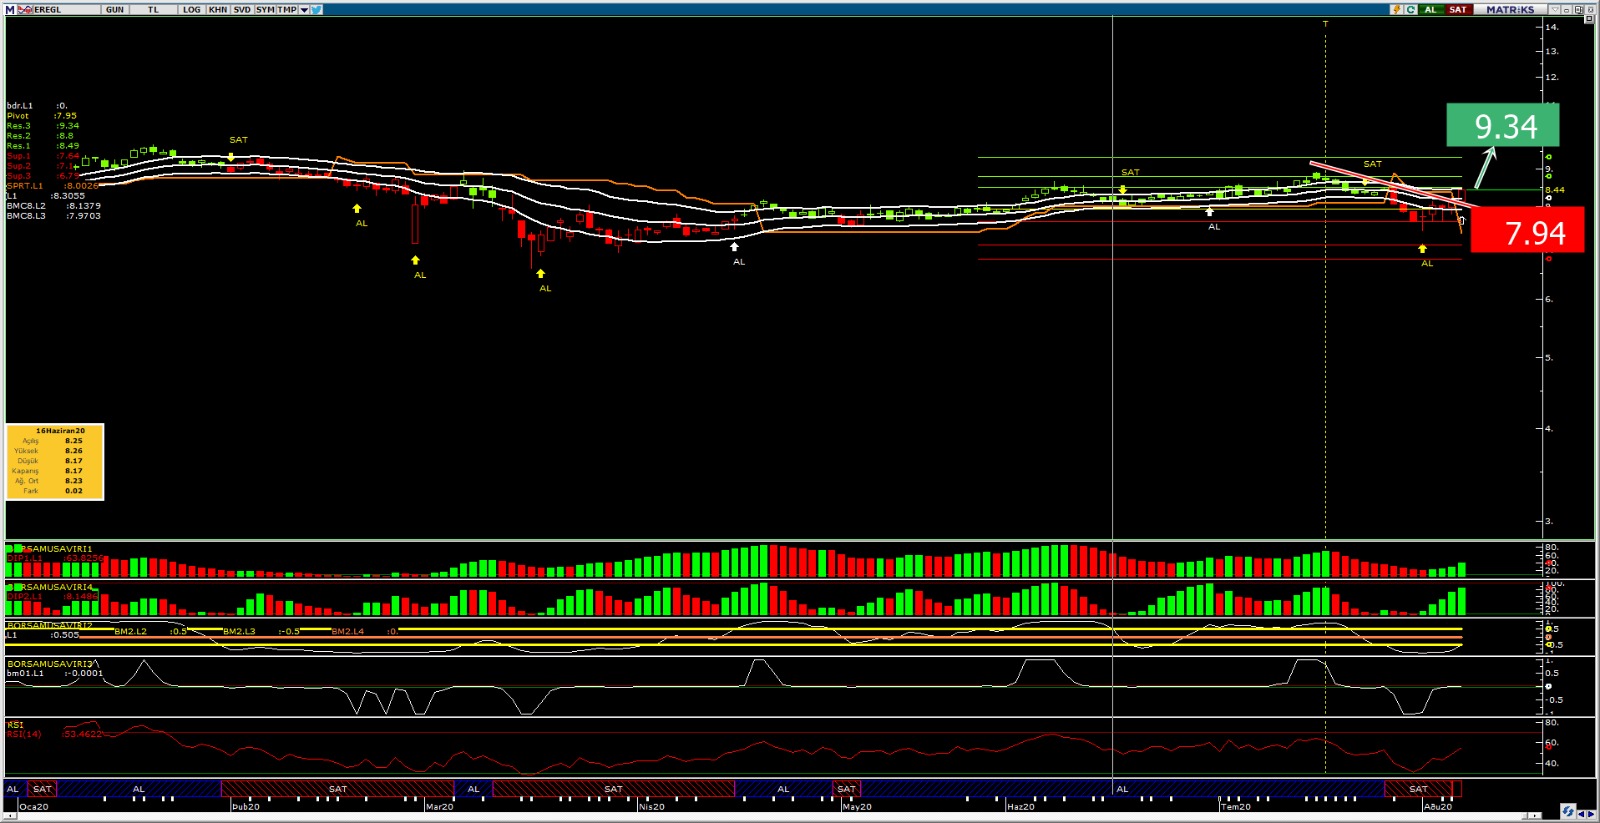This screenshot has width=1600, height=823.
Task: Click the Matriks M logo icon
Action: tap(10, 9)
